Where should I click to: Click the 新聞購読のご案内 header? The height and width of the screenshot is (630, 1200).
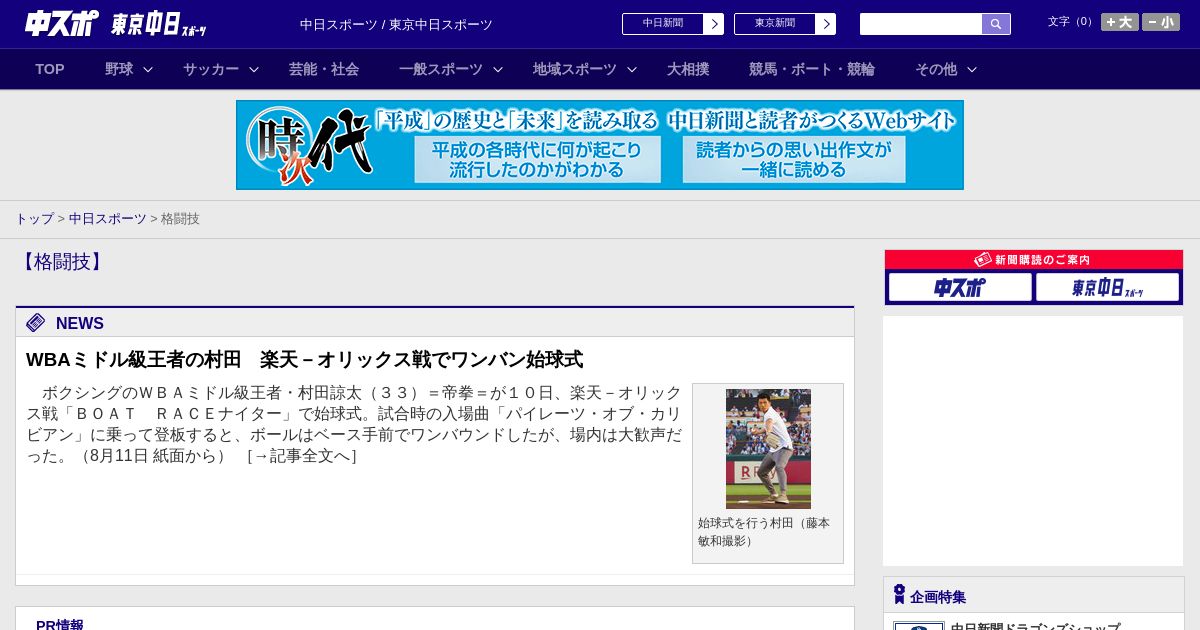1034,260
